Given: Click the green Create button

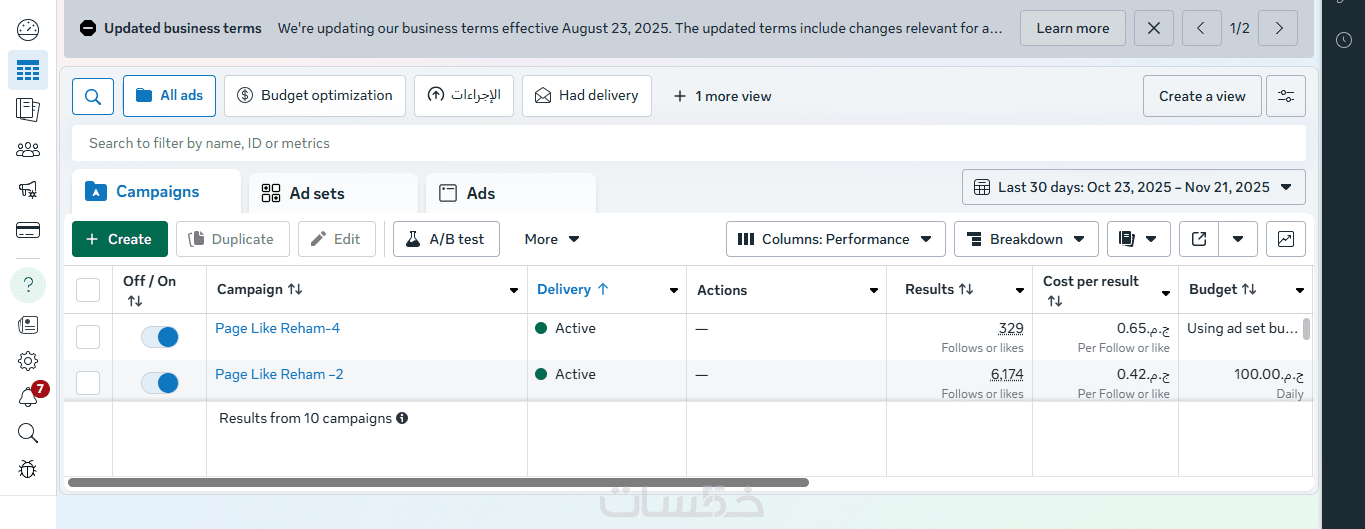Looking at the screenshot, I should click(120, 239).
